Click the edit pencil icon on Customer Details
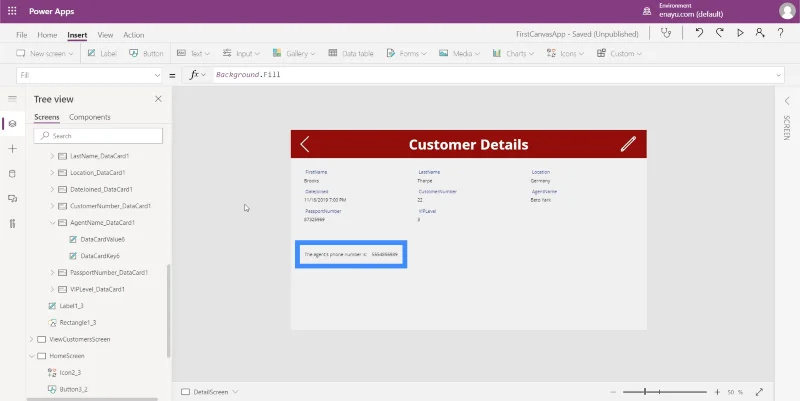Screen dimensions: 800x401 (628, 144)
